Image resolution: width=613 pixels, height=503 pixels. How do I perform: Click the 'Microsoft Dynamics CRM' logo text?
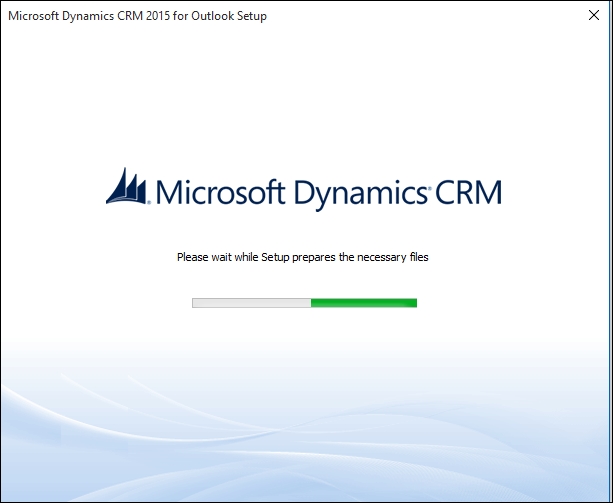[329, 193]
